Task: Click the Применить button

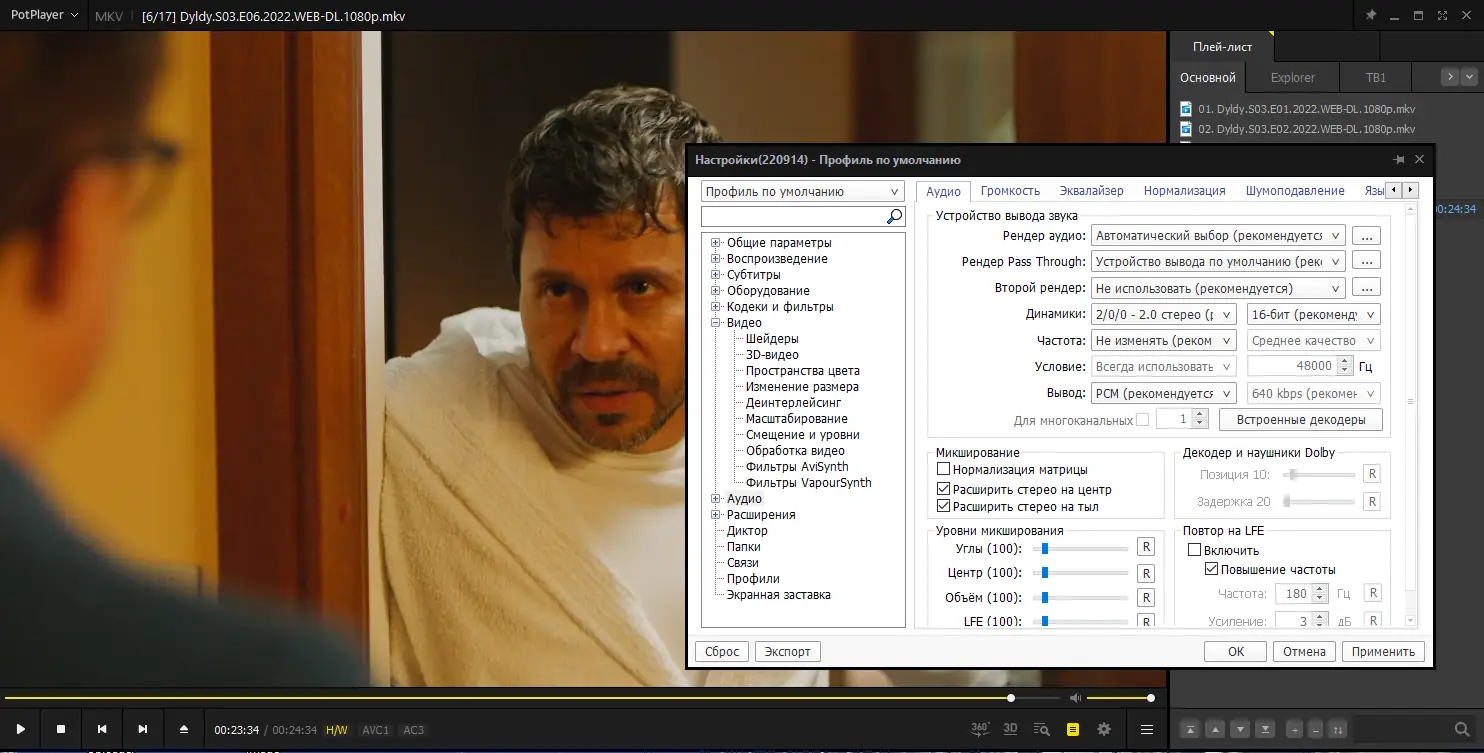Action: (x=1384, y=652)
